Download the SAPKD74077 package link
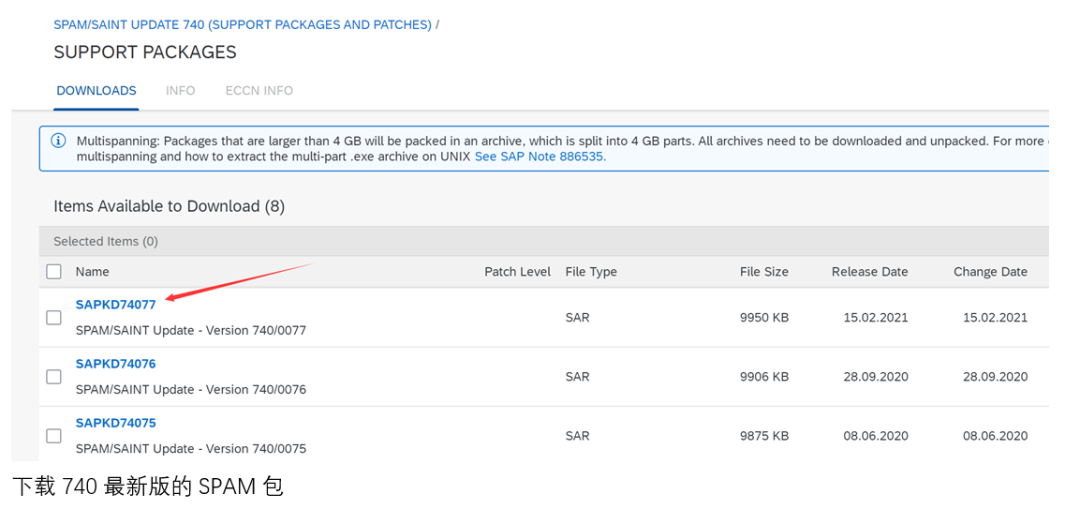 click(x=116, y=304)
